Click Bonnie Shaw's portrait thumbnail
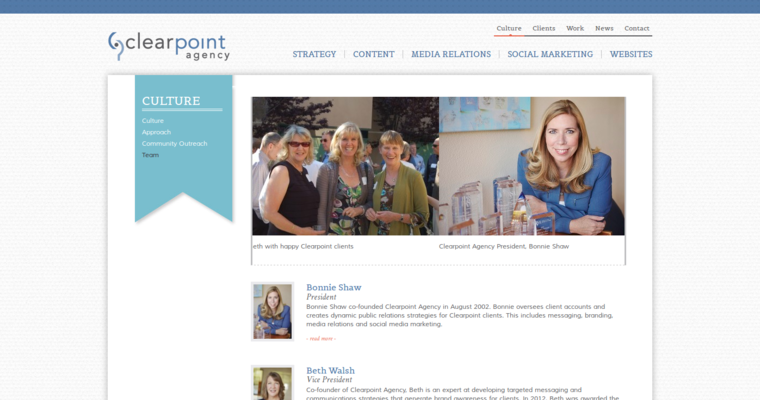 [x=272, y=311]
